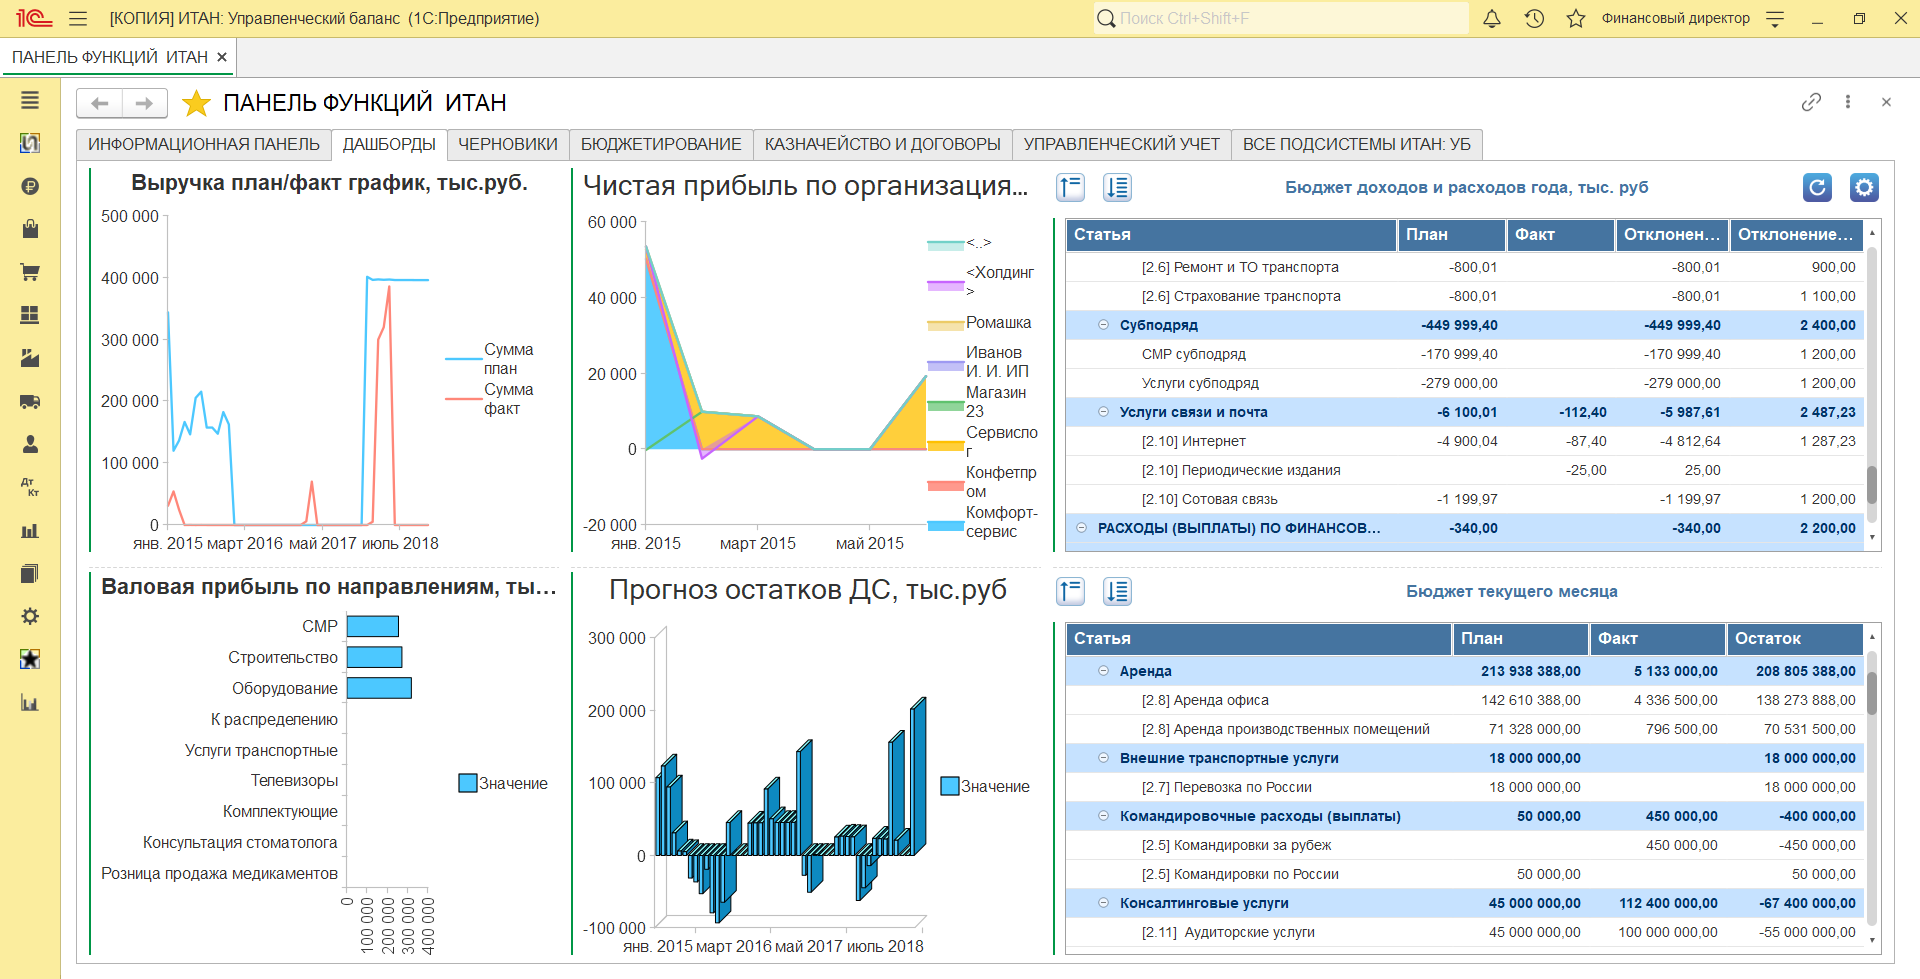Screen dimensions: 1920x979
Task: Collapse the Аренда group in monthly budget
Action: click(1104, 671)
